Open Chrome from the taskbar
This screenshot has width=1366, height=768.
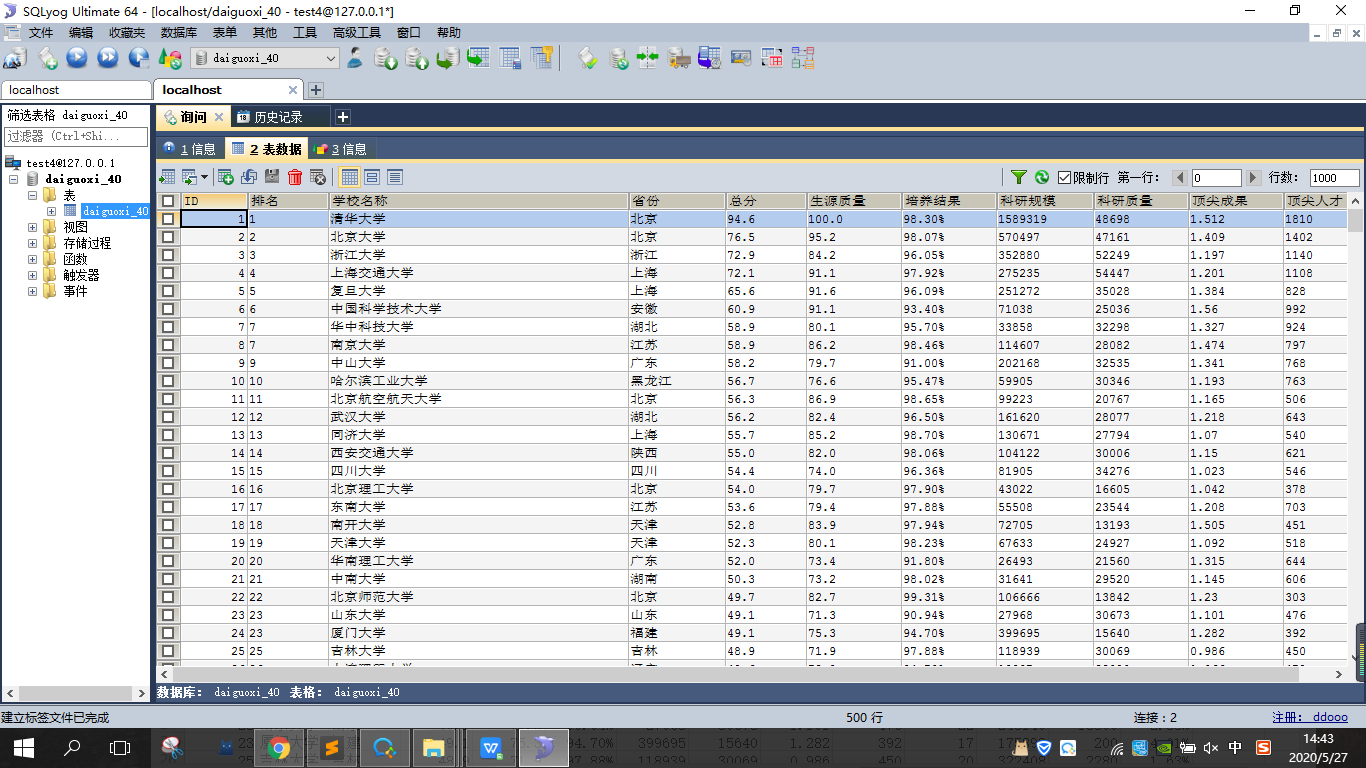point(279,747)
